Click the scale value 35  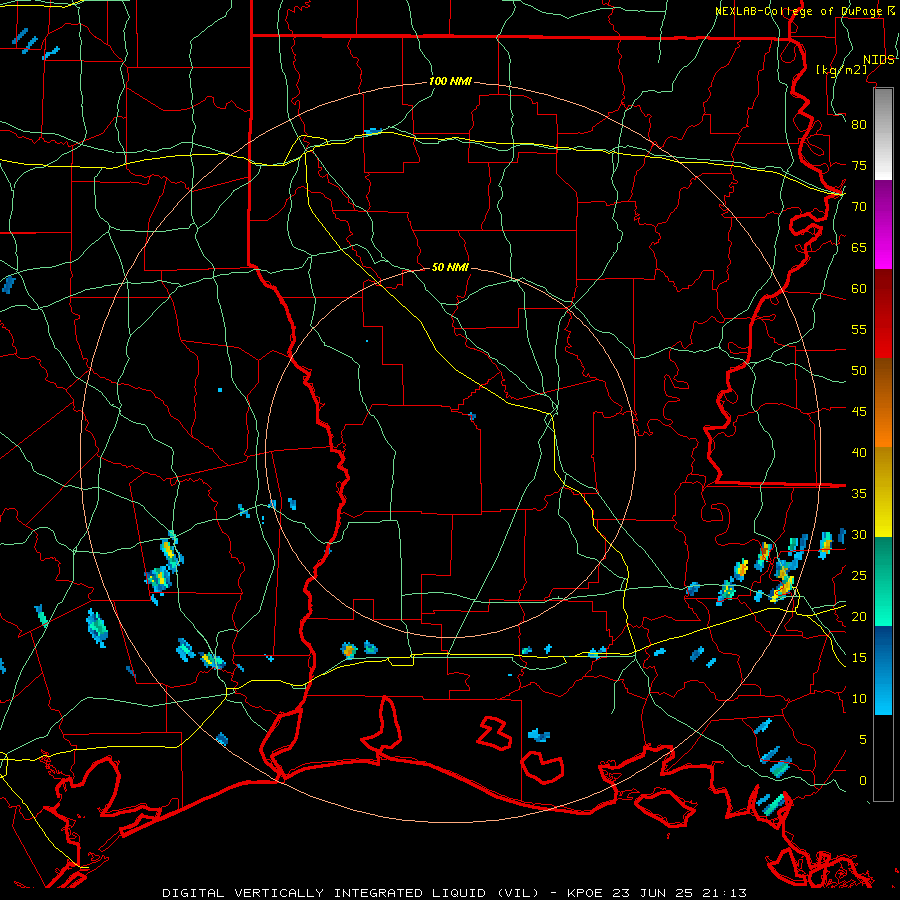pos(859,494)
